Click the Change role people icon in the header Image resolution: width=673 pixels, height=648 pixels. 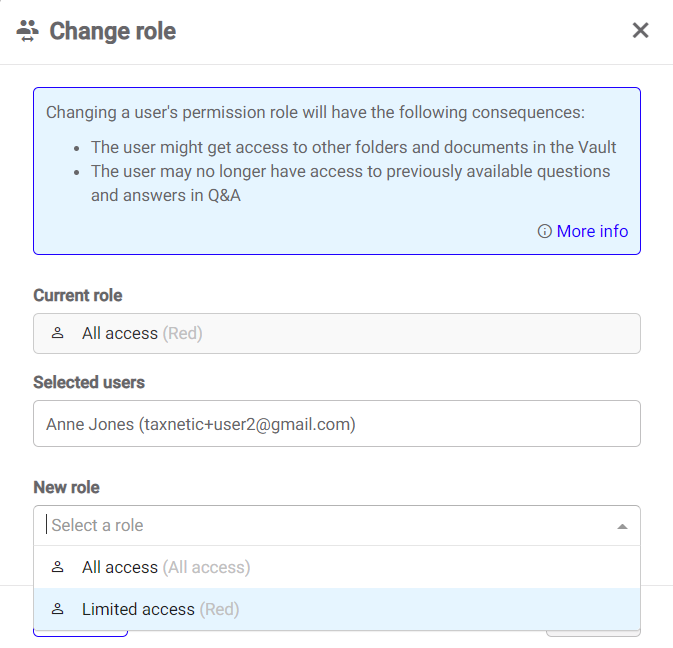click(28, 31)
